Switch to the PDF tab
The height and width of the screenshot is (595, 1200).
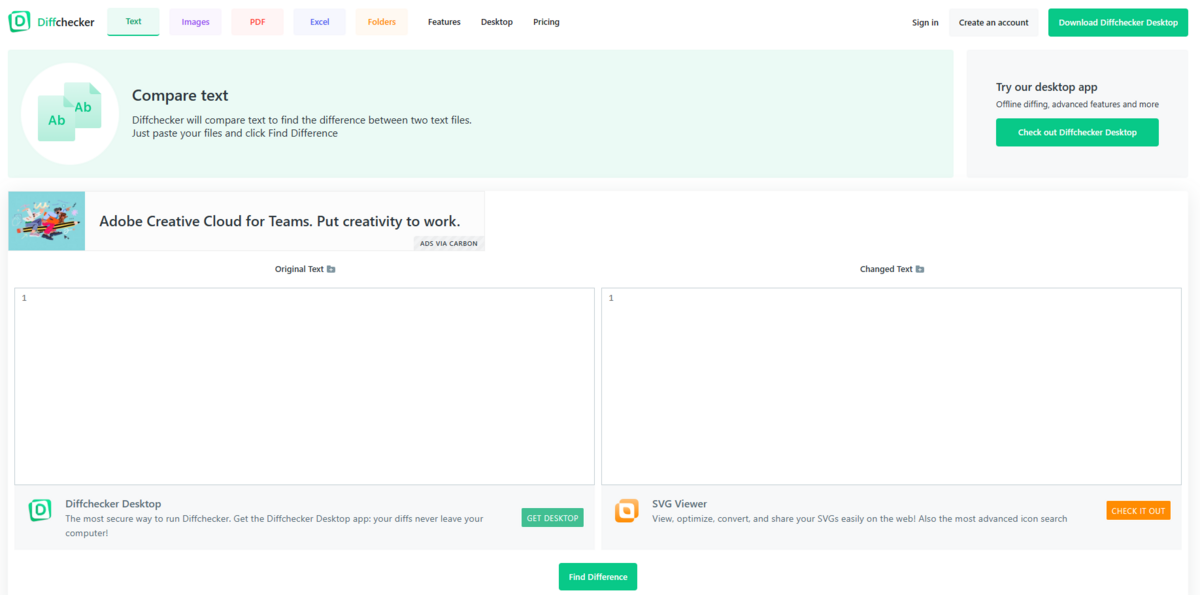[x=257, y=22]
